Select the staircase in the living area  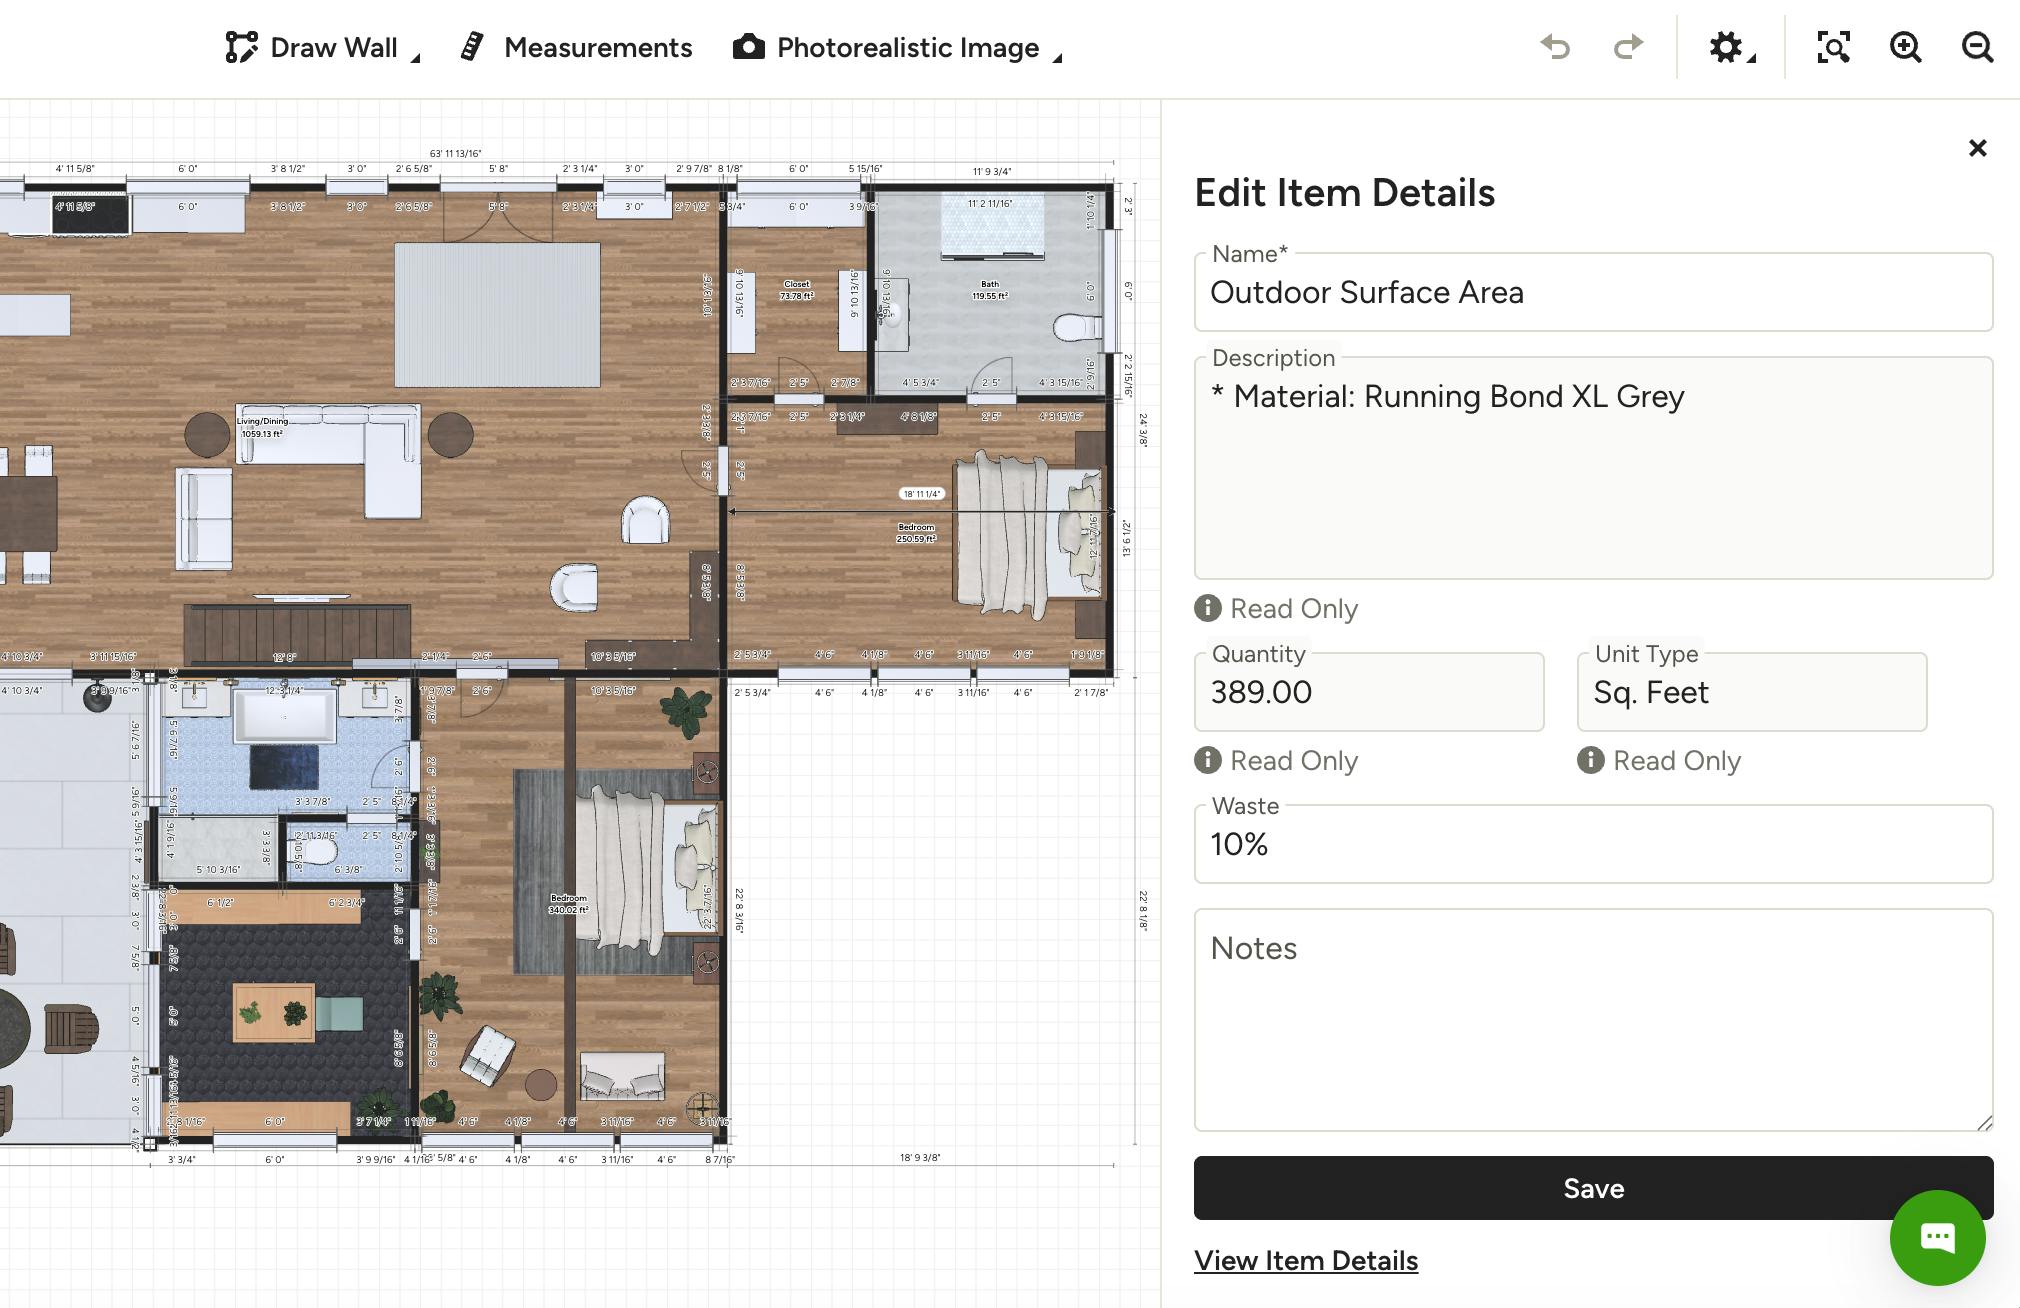(x=297, y=633)
